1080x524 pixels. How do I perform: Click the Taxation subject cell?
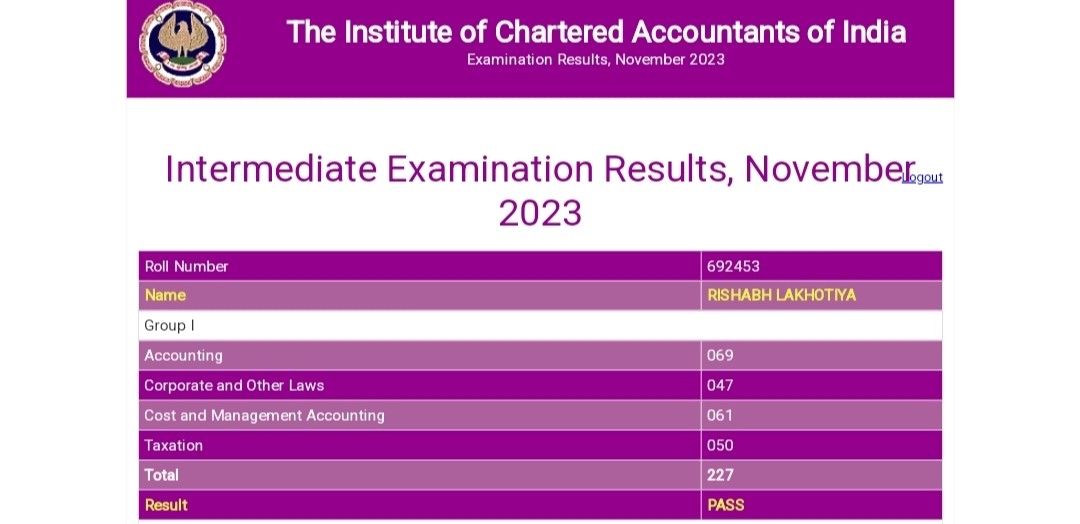[419, 446]
